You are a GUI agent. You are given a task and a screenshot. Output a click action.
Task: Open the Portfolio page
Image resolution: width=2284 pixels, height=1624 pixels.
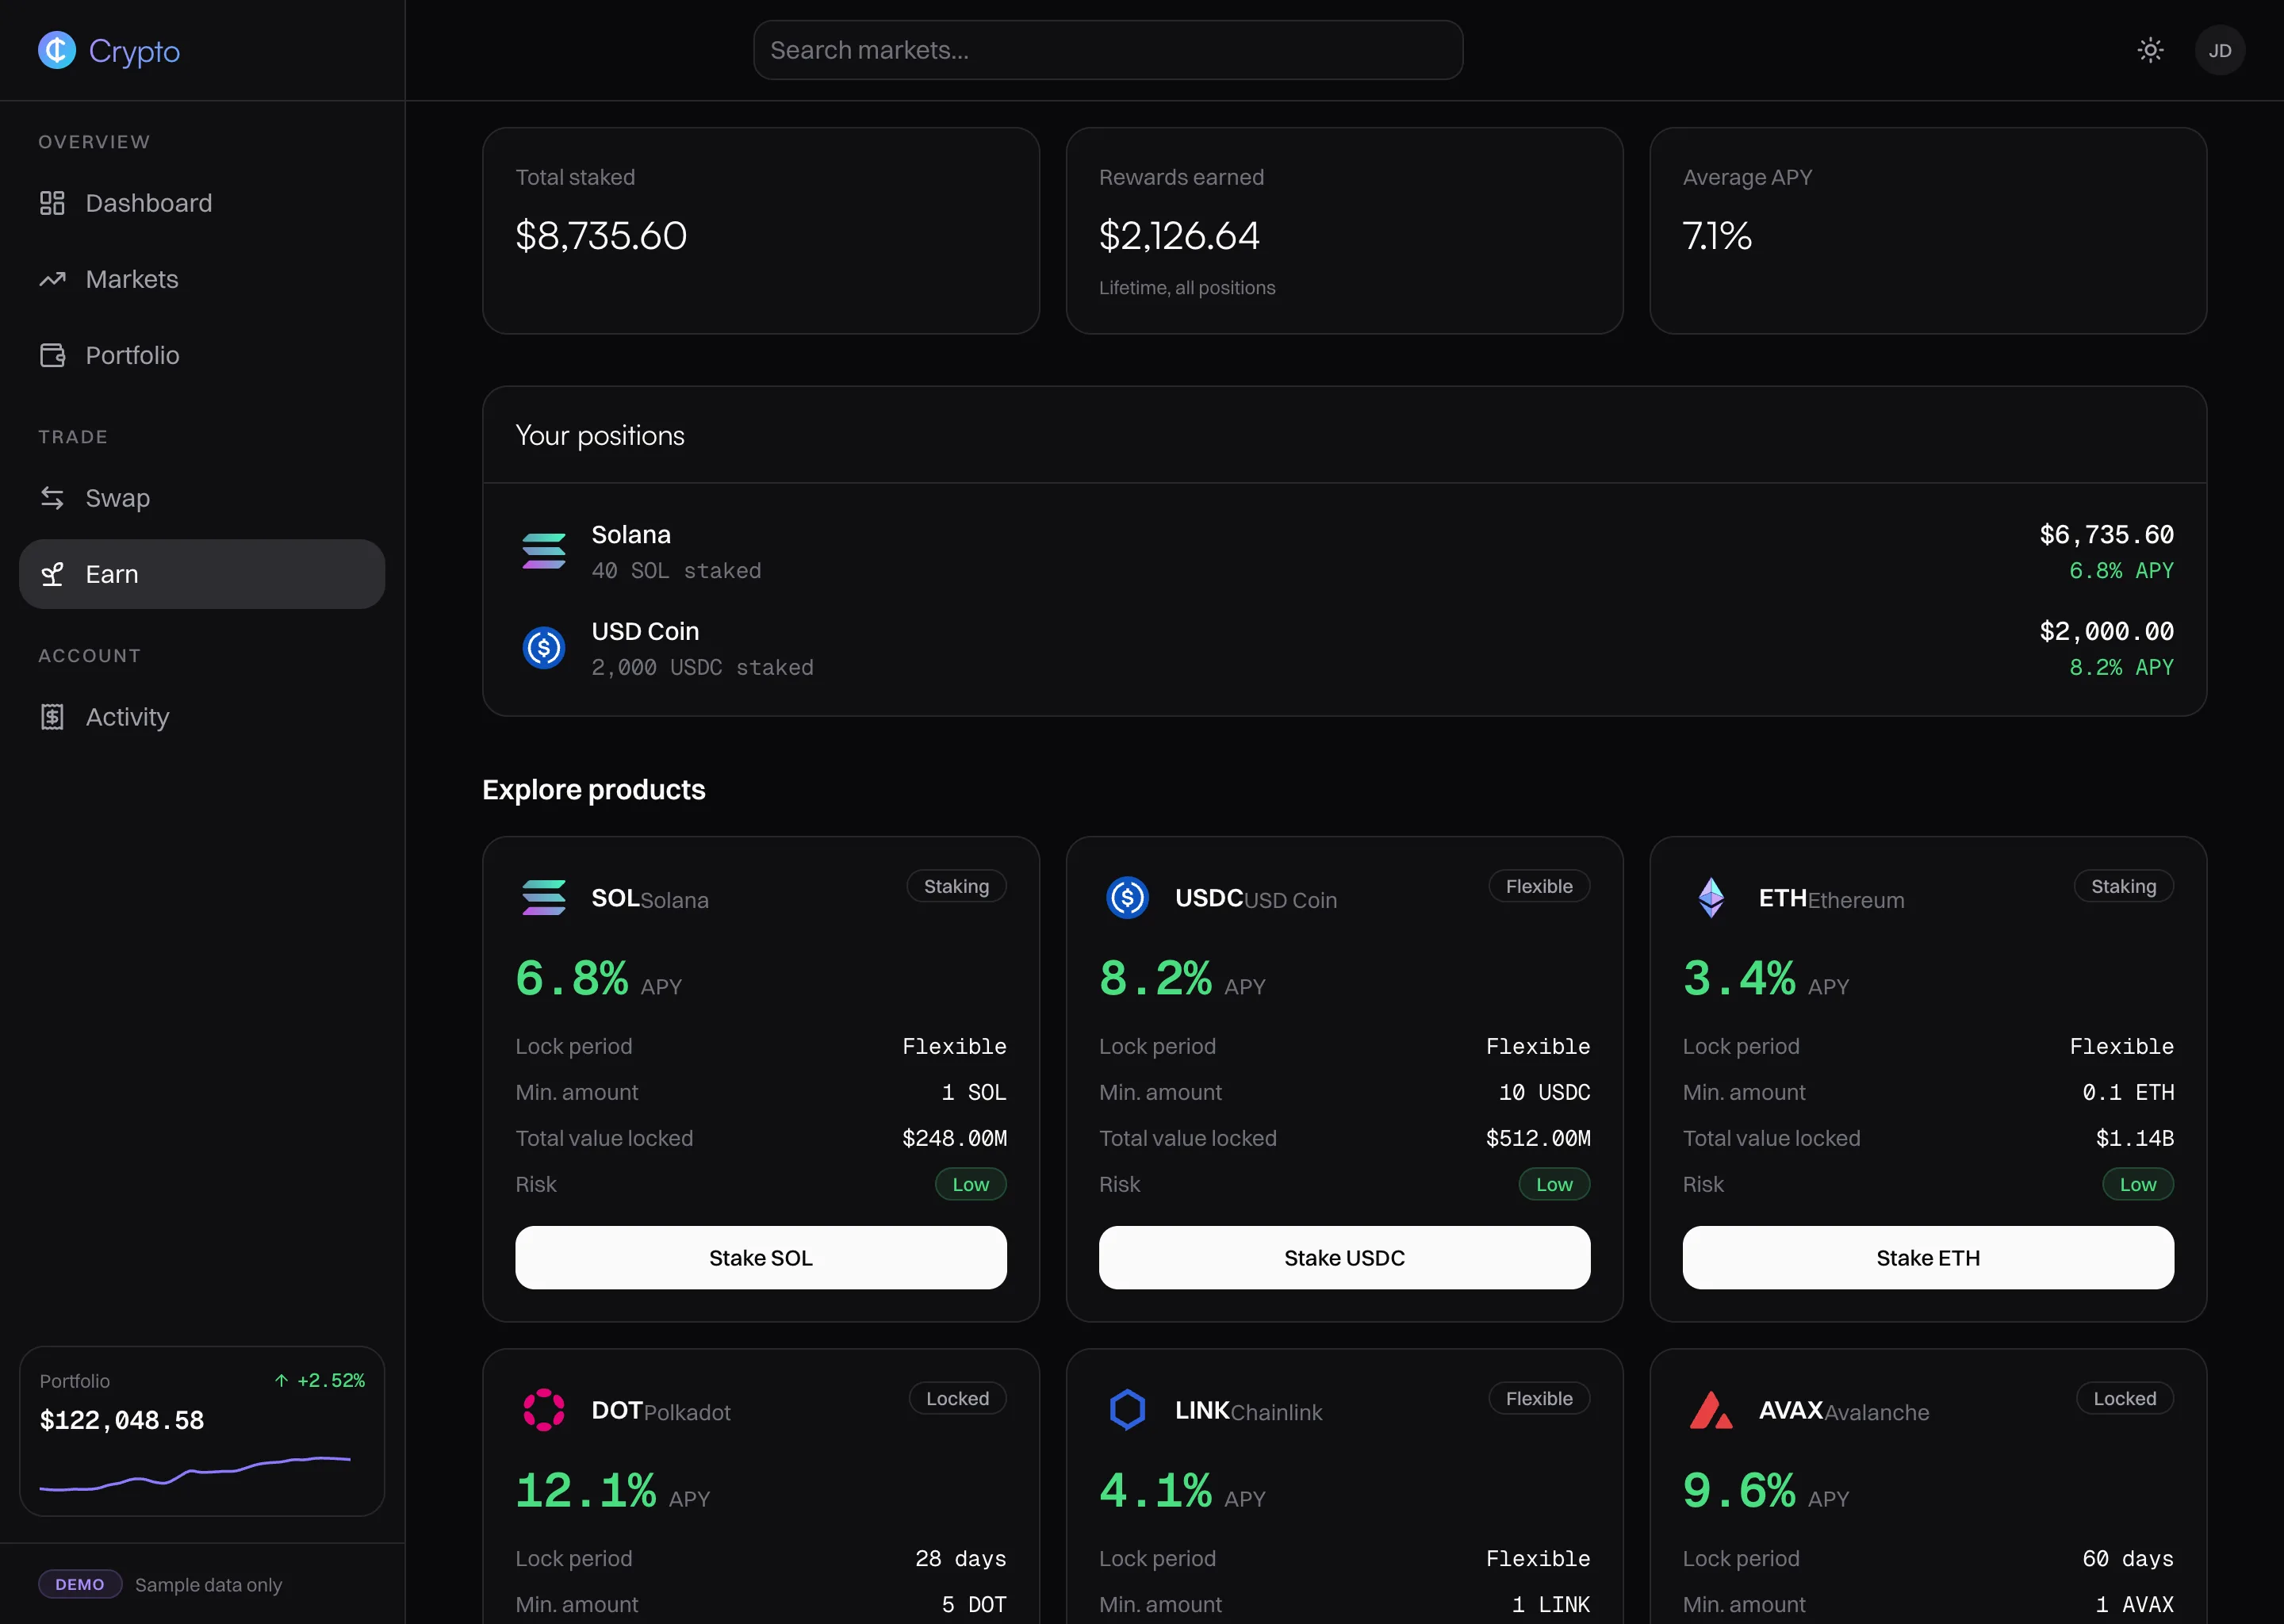coord(202,355)
